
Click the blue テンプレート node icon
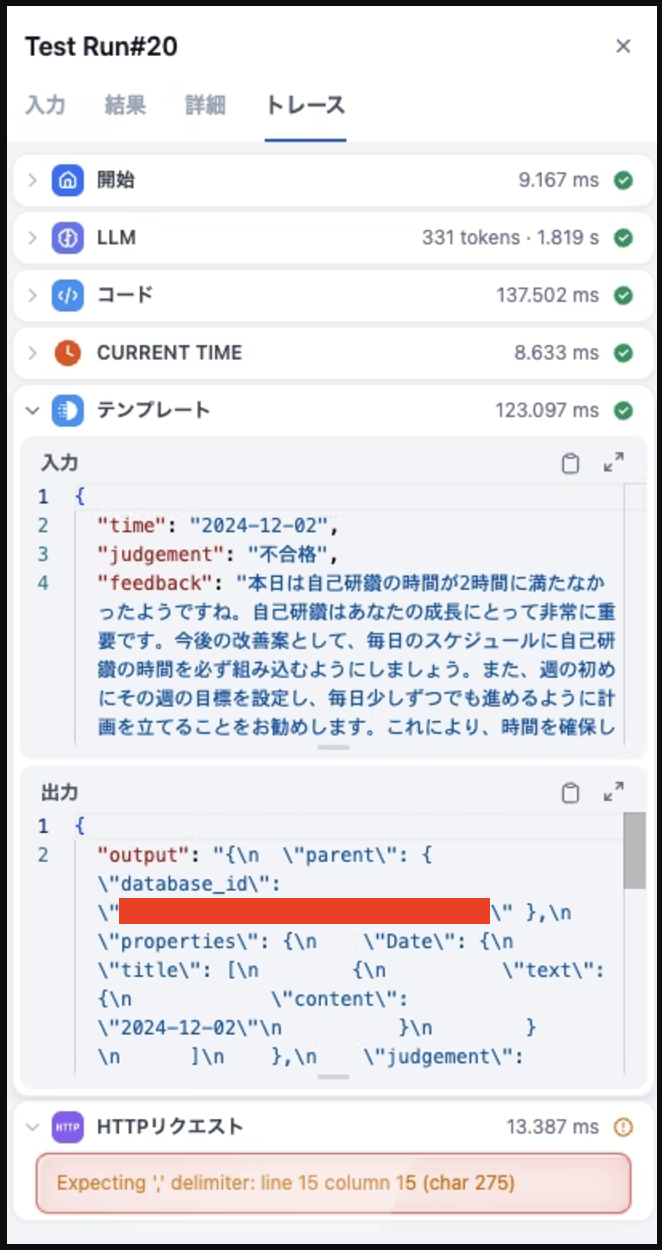point(67,410)
